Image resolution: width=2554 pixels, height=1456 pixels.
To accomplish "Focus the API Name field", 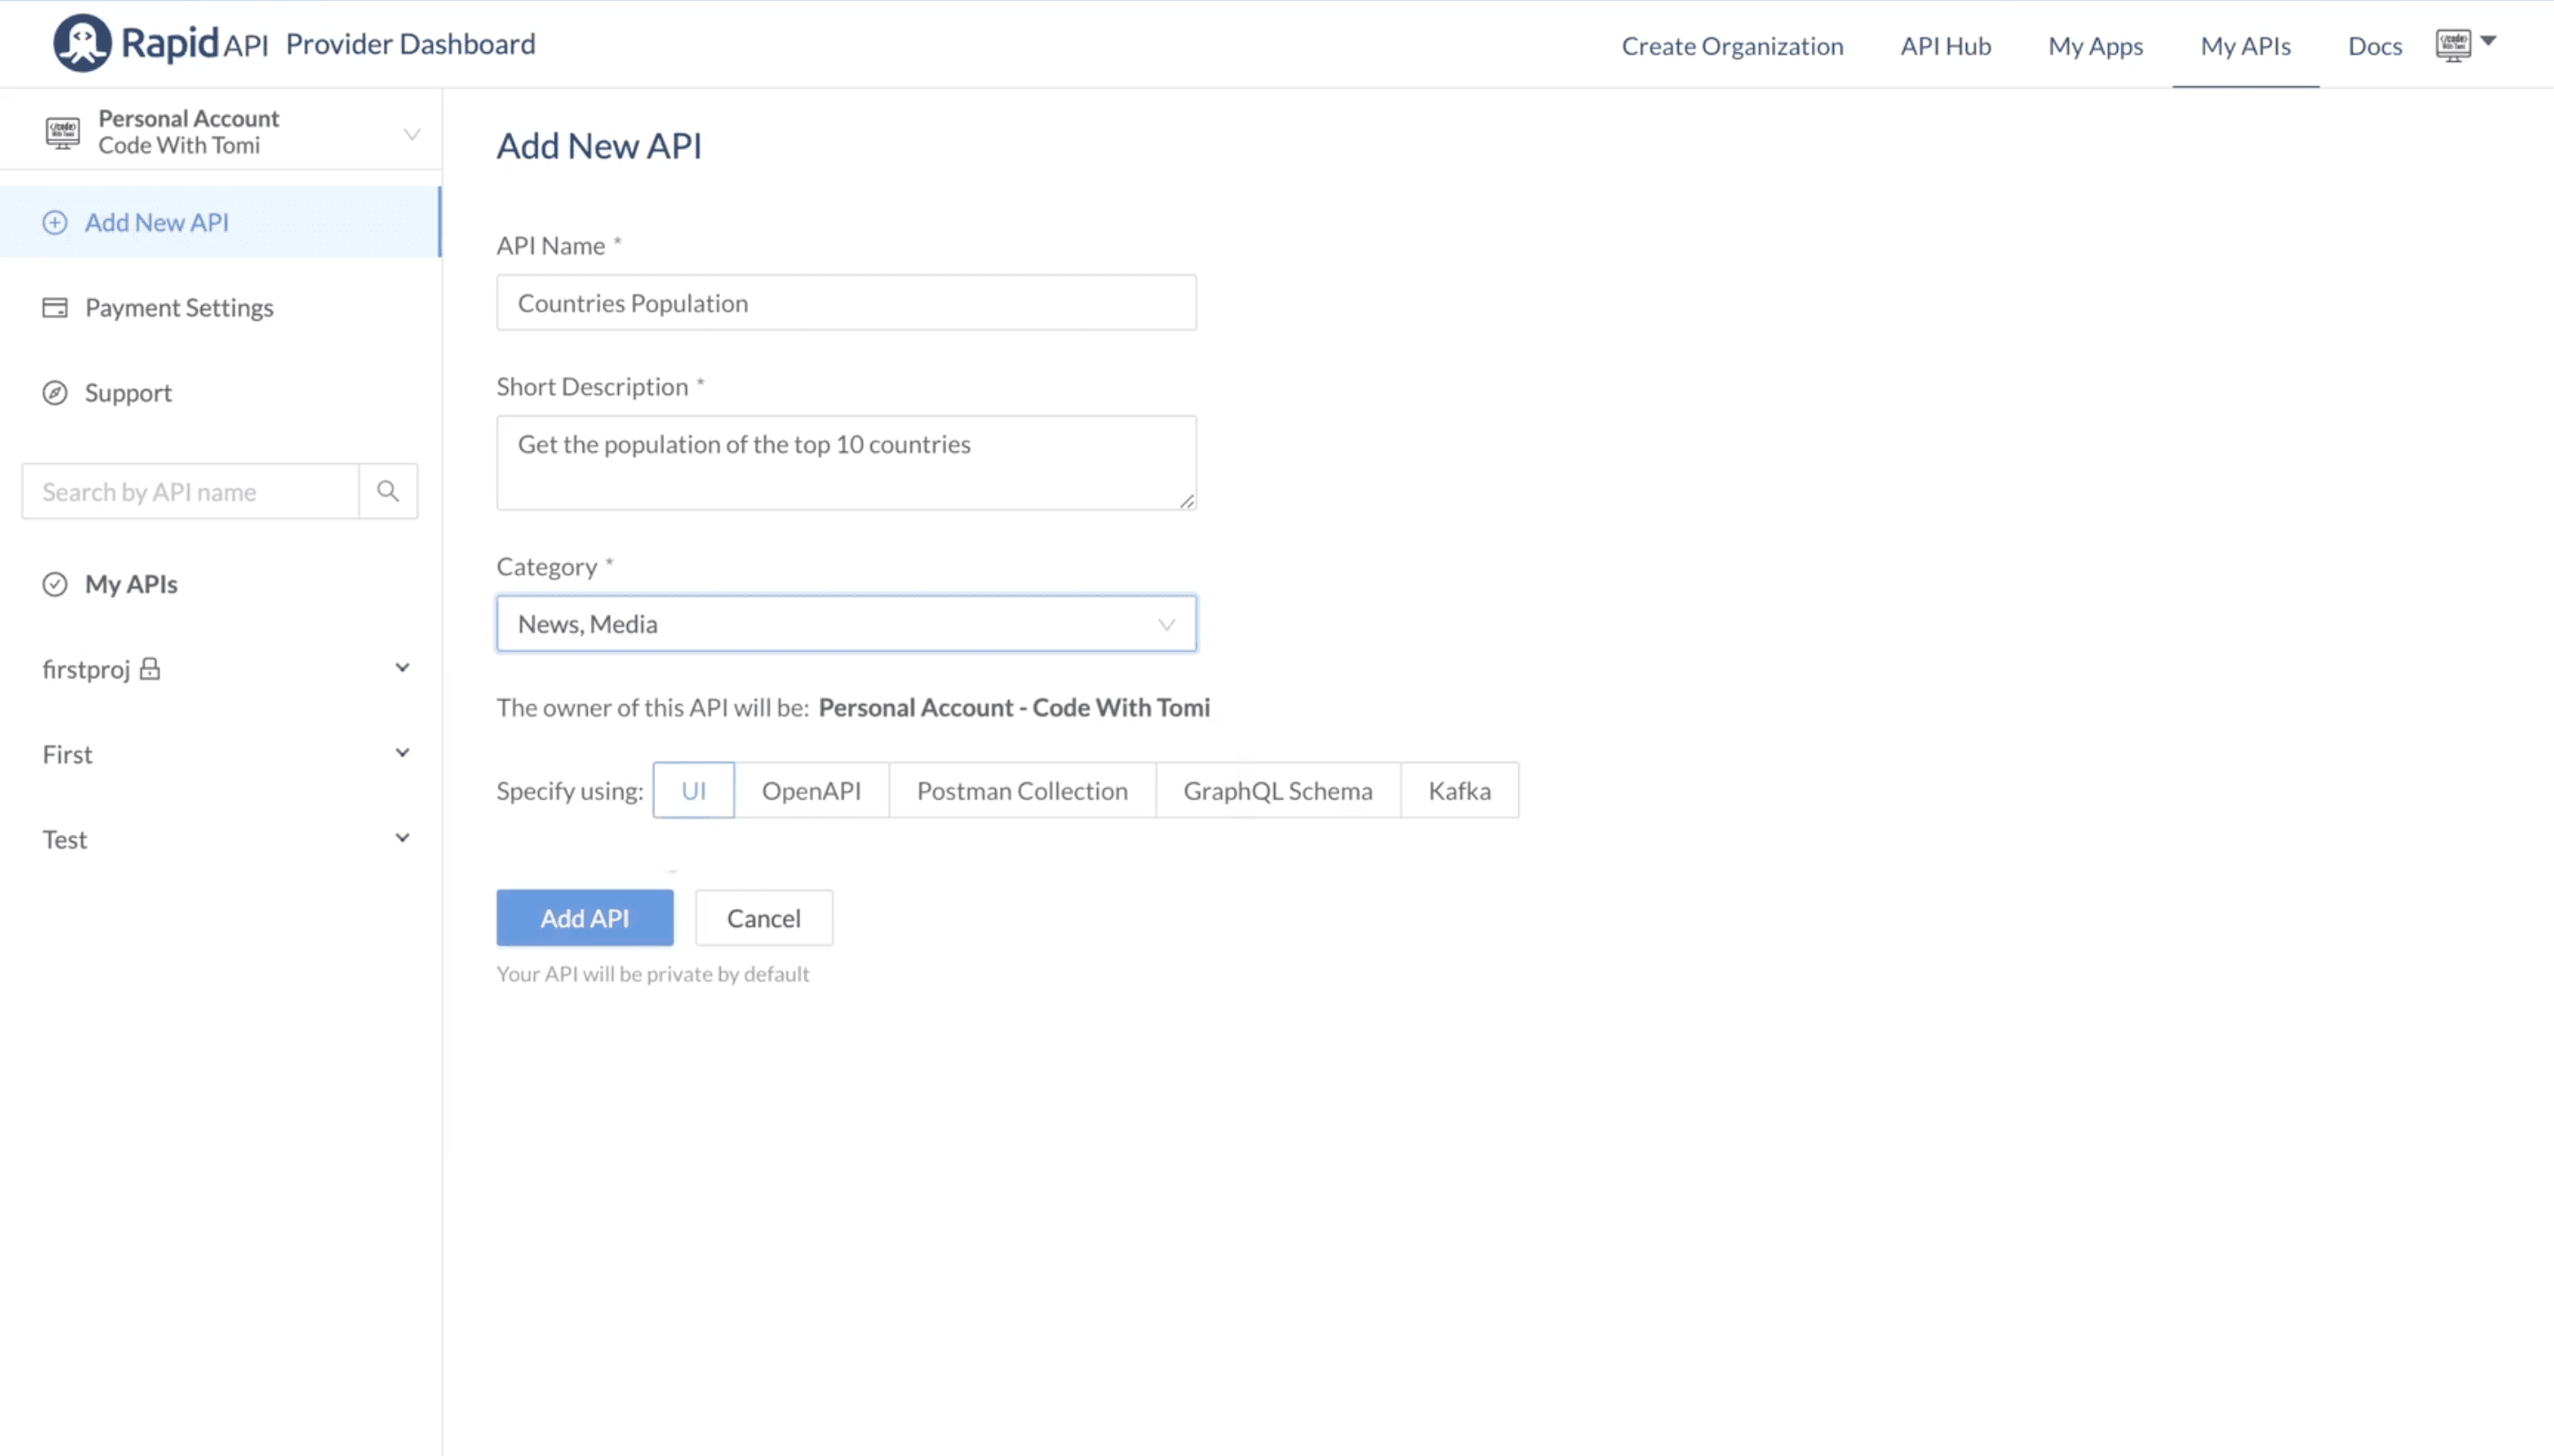I will 846,303.
